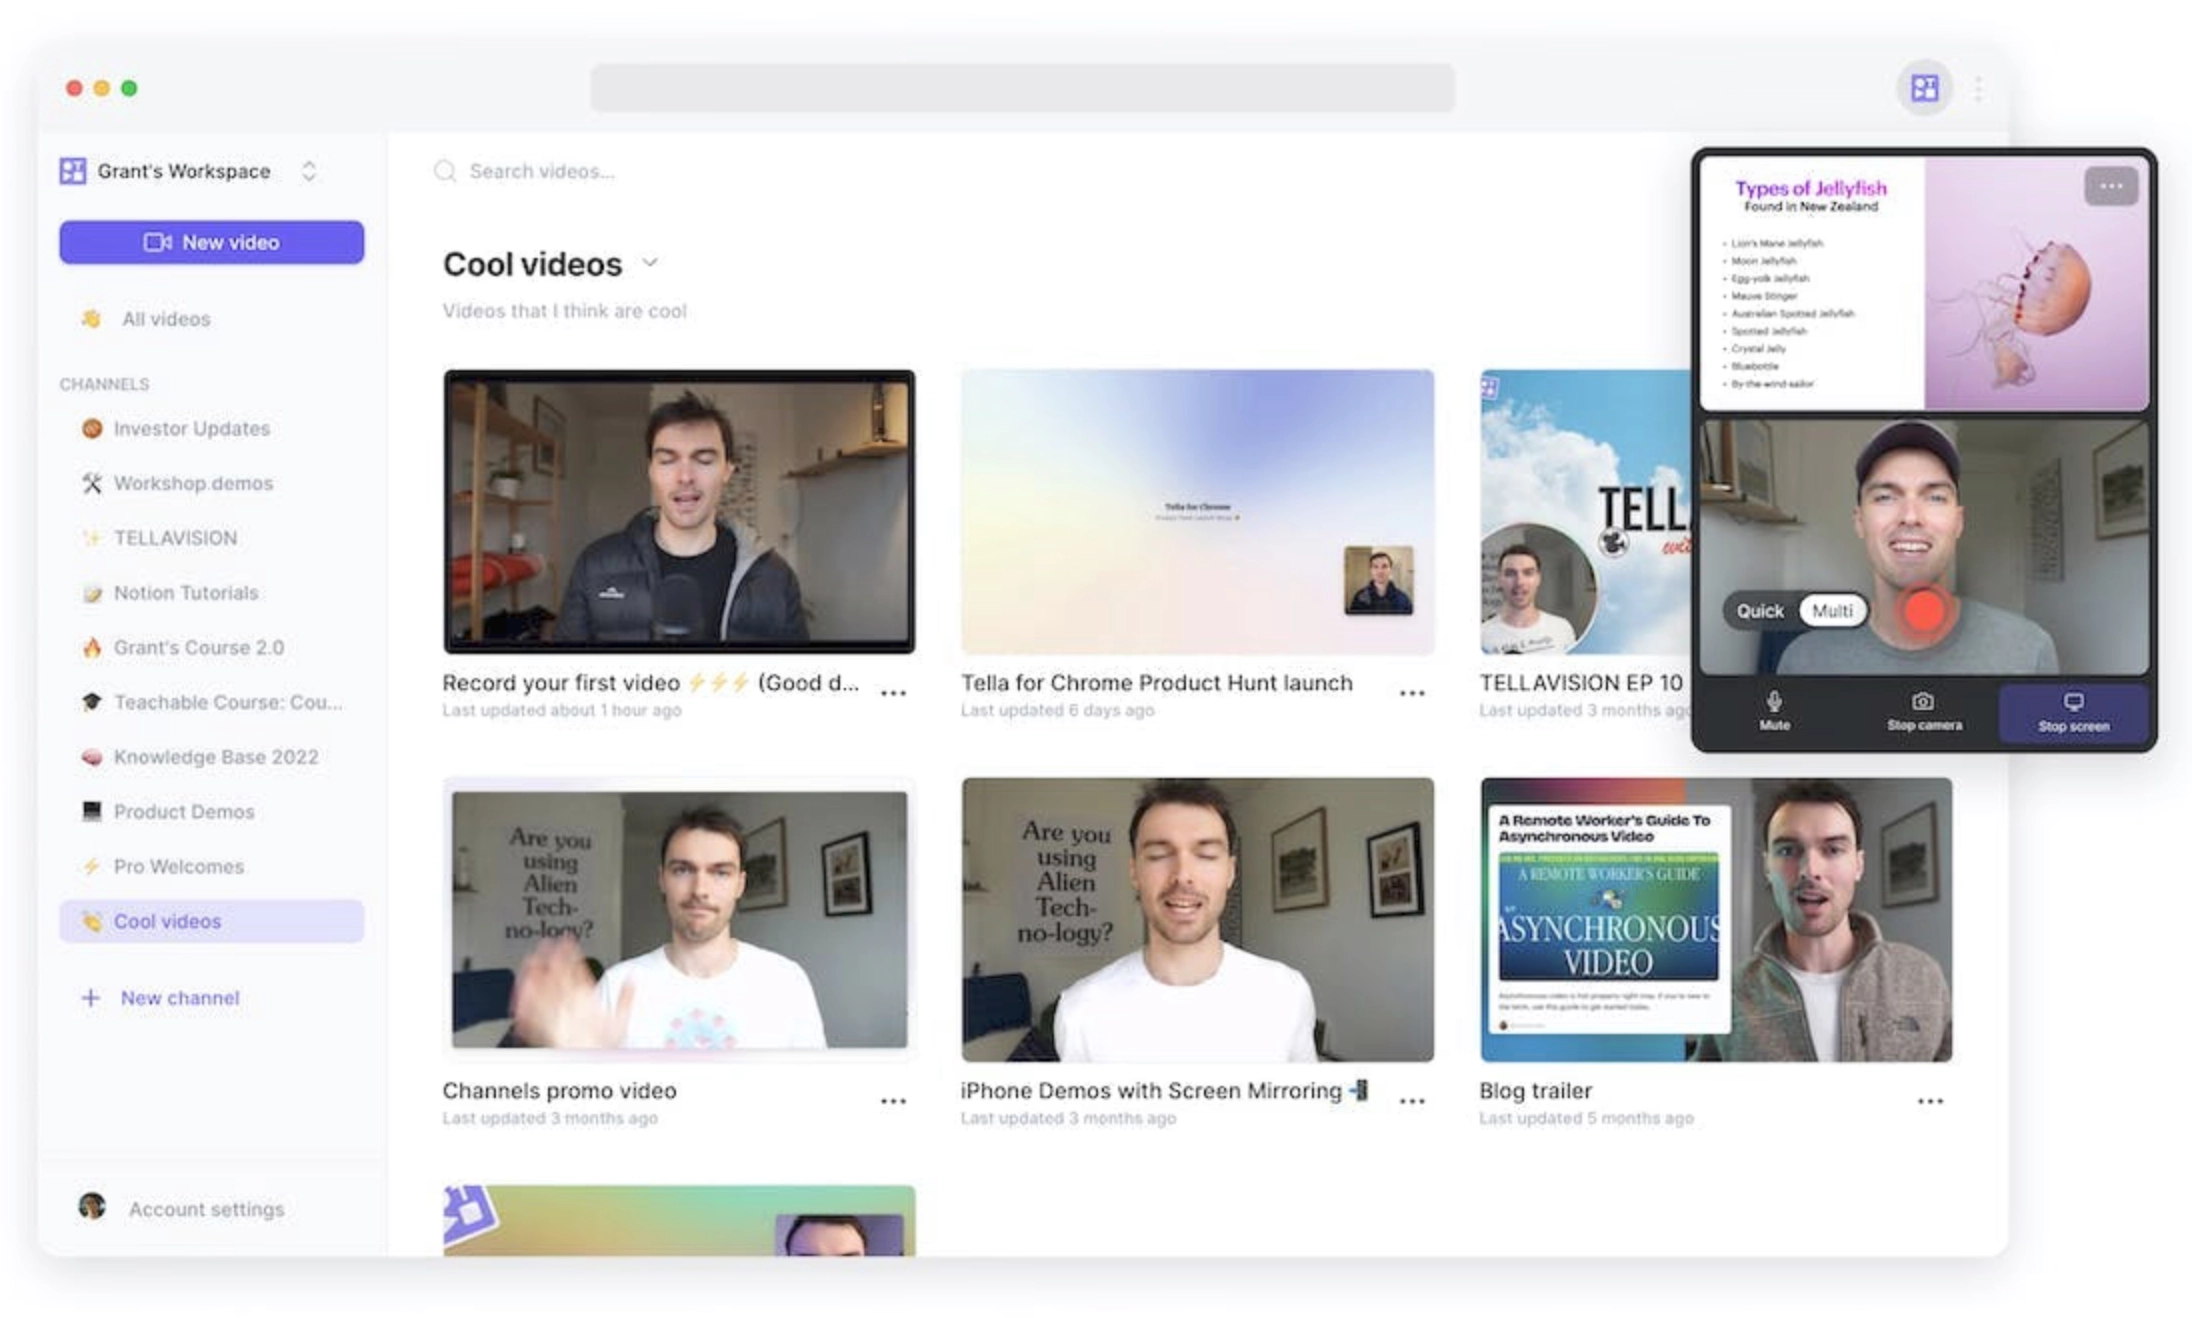Screen dimensions: 2192x1318
Task: Open the Product Demos channel
Action: [211, 811]
